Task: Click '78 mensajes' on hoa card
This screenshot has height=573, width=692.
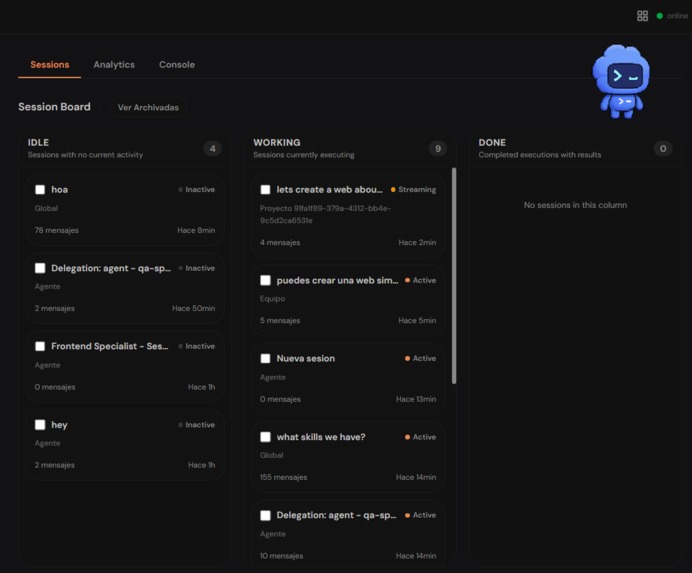Action: pyautogui.click(x=56, y=230)
